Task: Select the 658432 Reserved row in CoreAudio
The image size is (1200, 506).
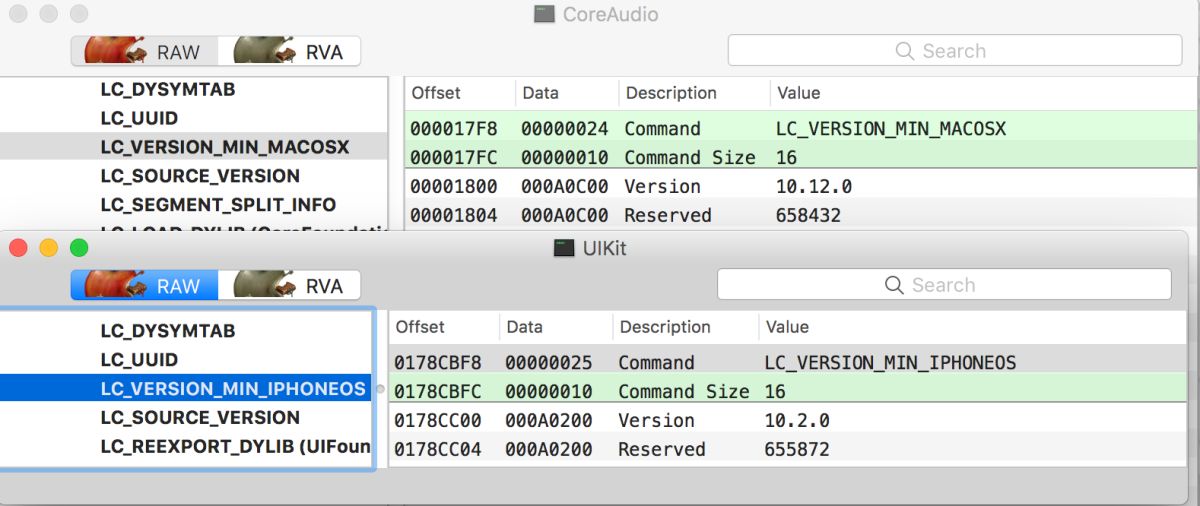Action: (x=802, y=216)
